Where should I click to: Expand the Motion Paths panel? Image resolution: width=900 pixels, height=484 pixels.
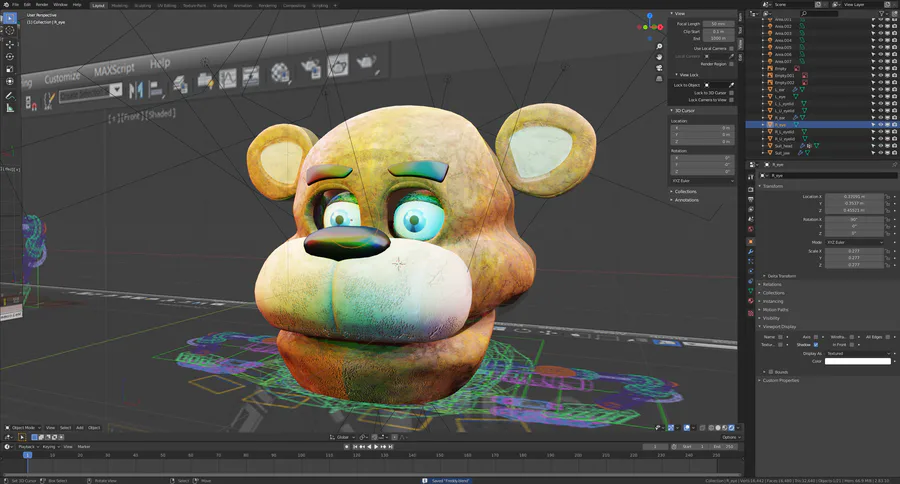(x=774, y=310)
